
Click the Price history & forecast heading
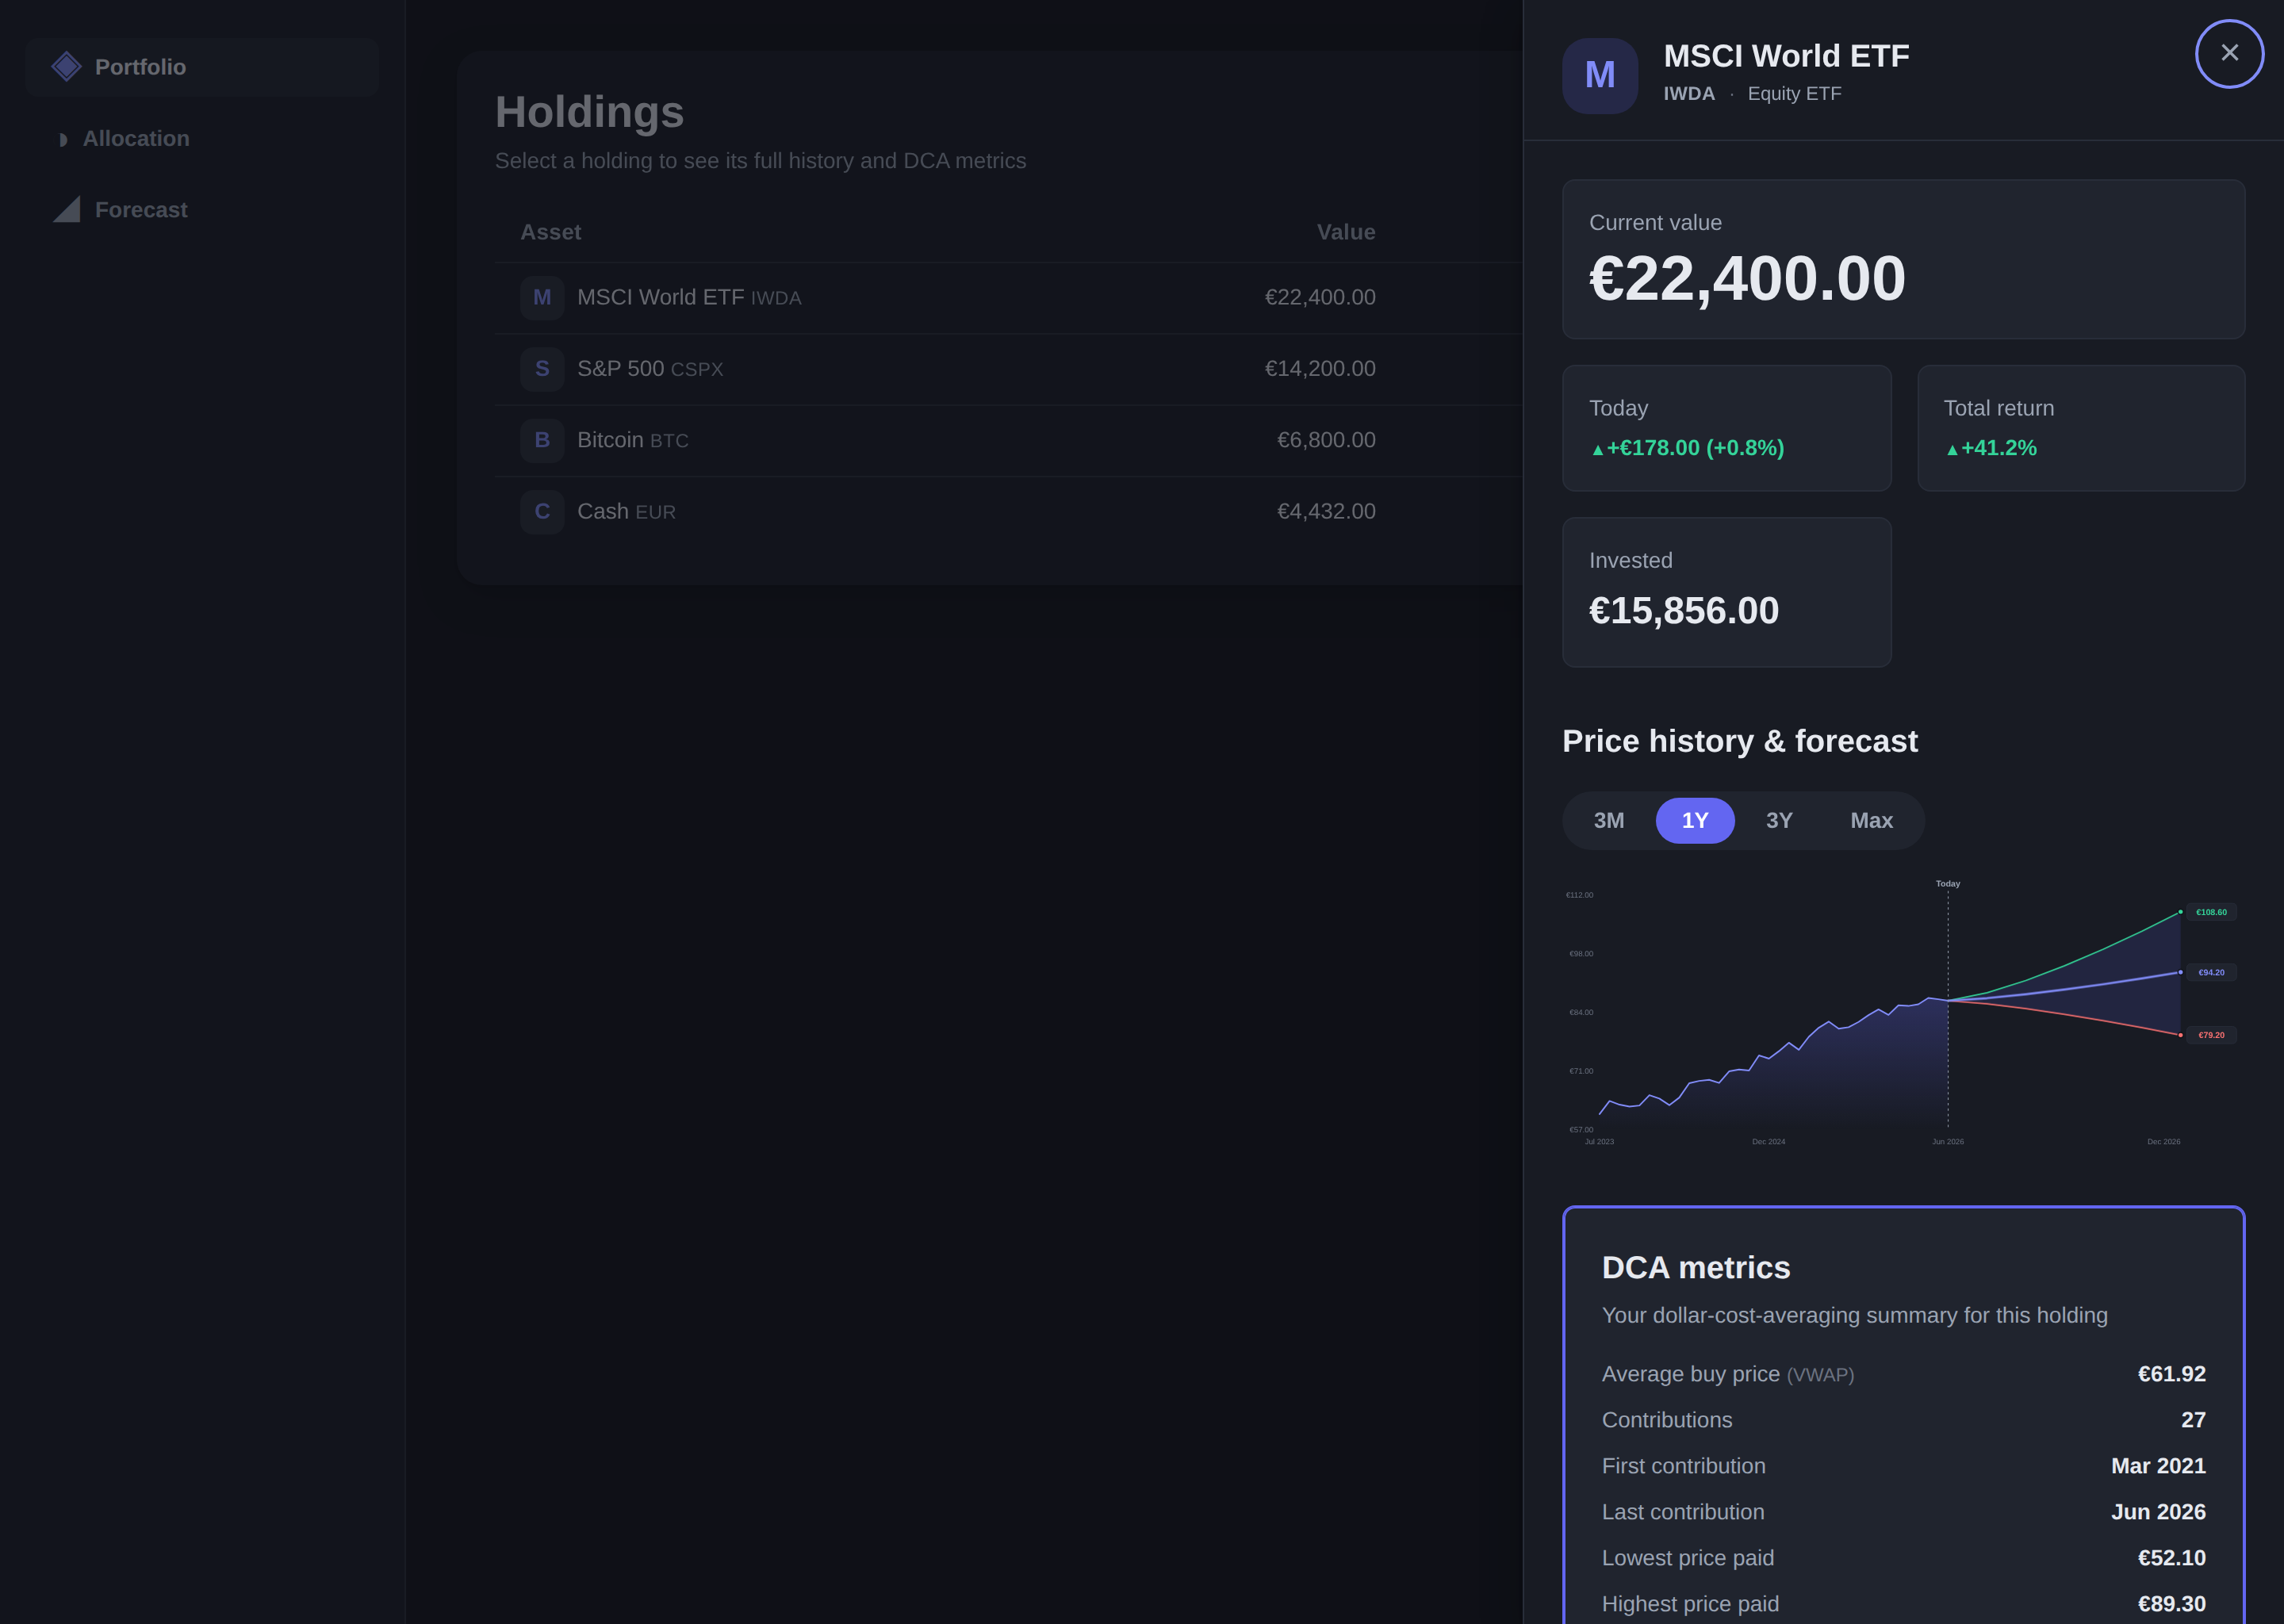click(1739, 741)
